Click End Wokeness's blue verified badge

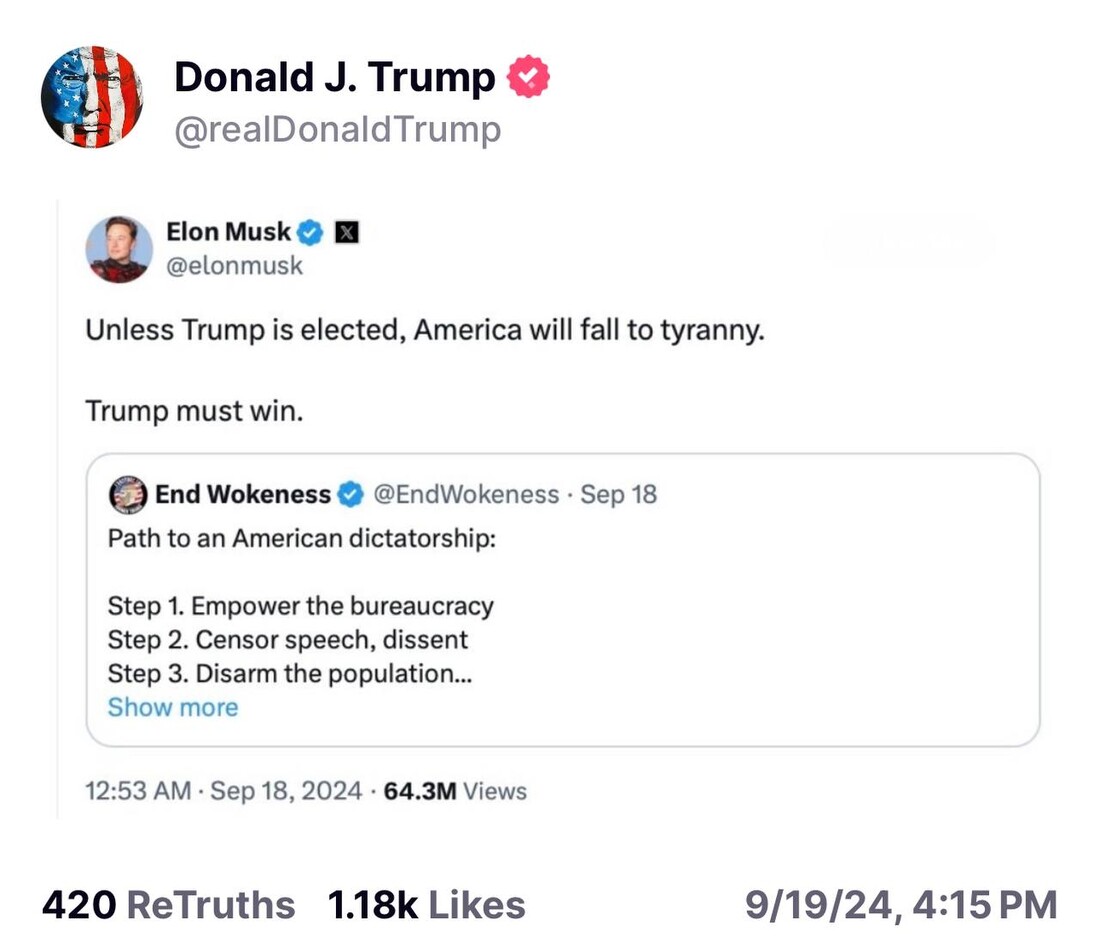point(349,494)
